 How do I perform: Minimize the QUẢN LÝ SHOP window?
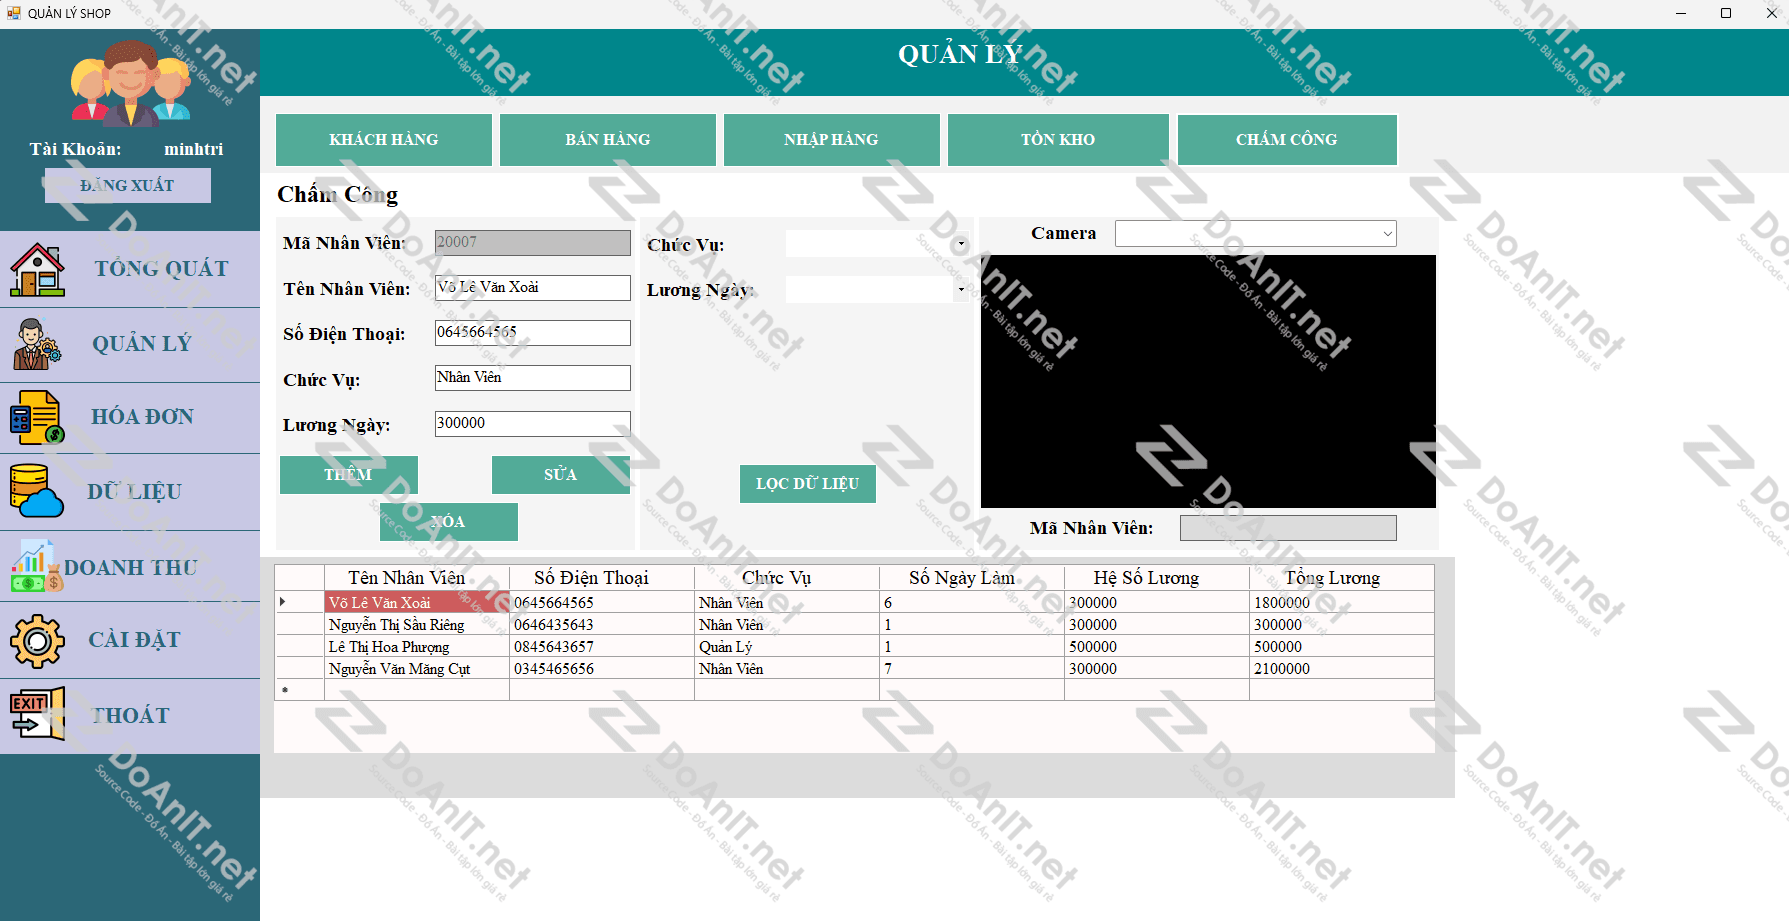tap(1681, 13)
